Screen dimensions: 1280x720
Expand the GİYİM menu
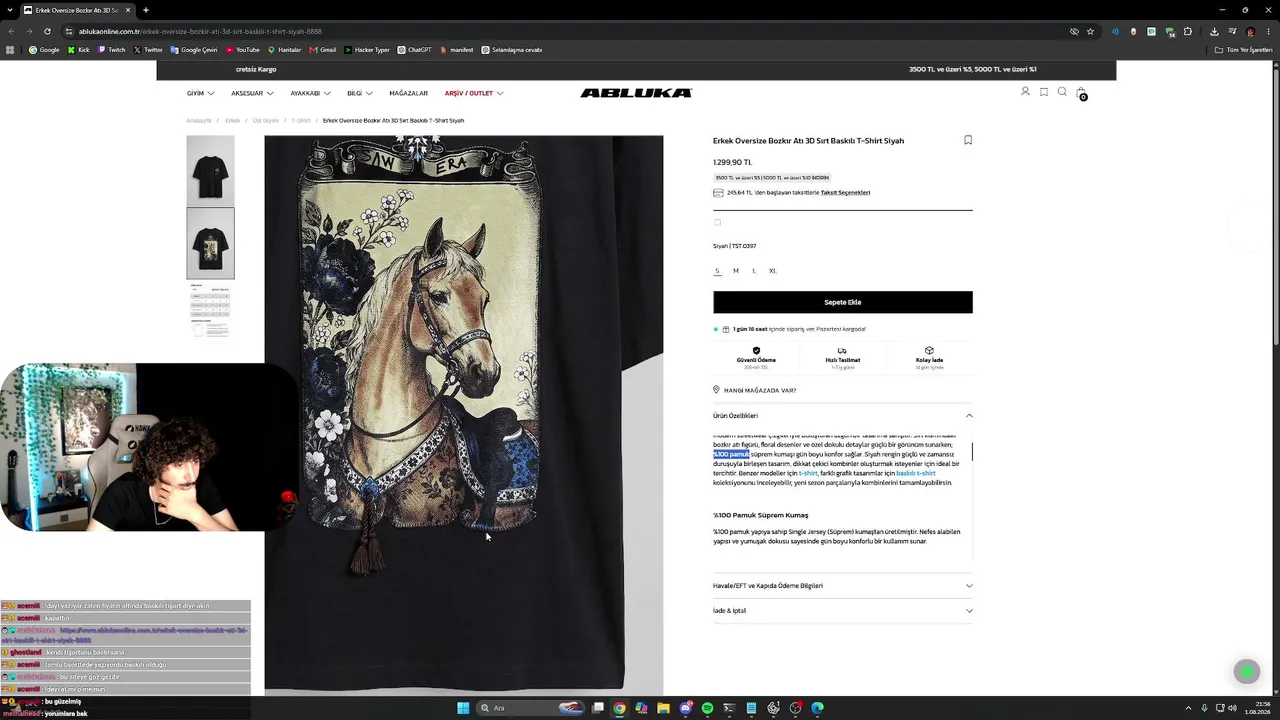click(x=200, y=93)
